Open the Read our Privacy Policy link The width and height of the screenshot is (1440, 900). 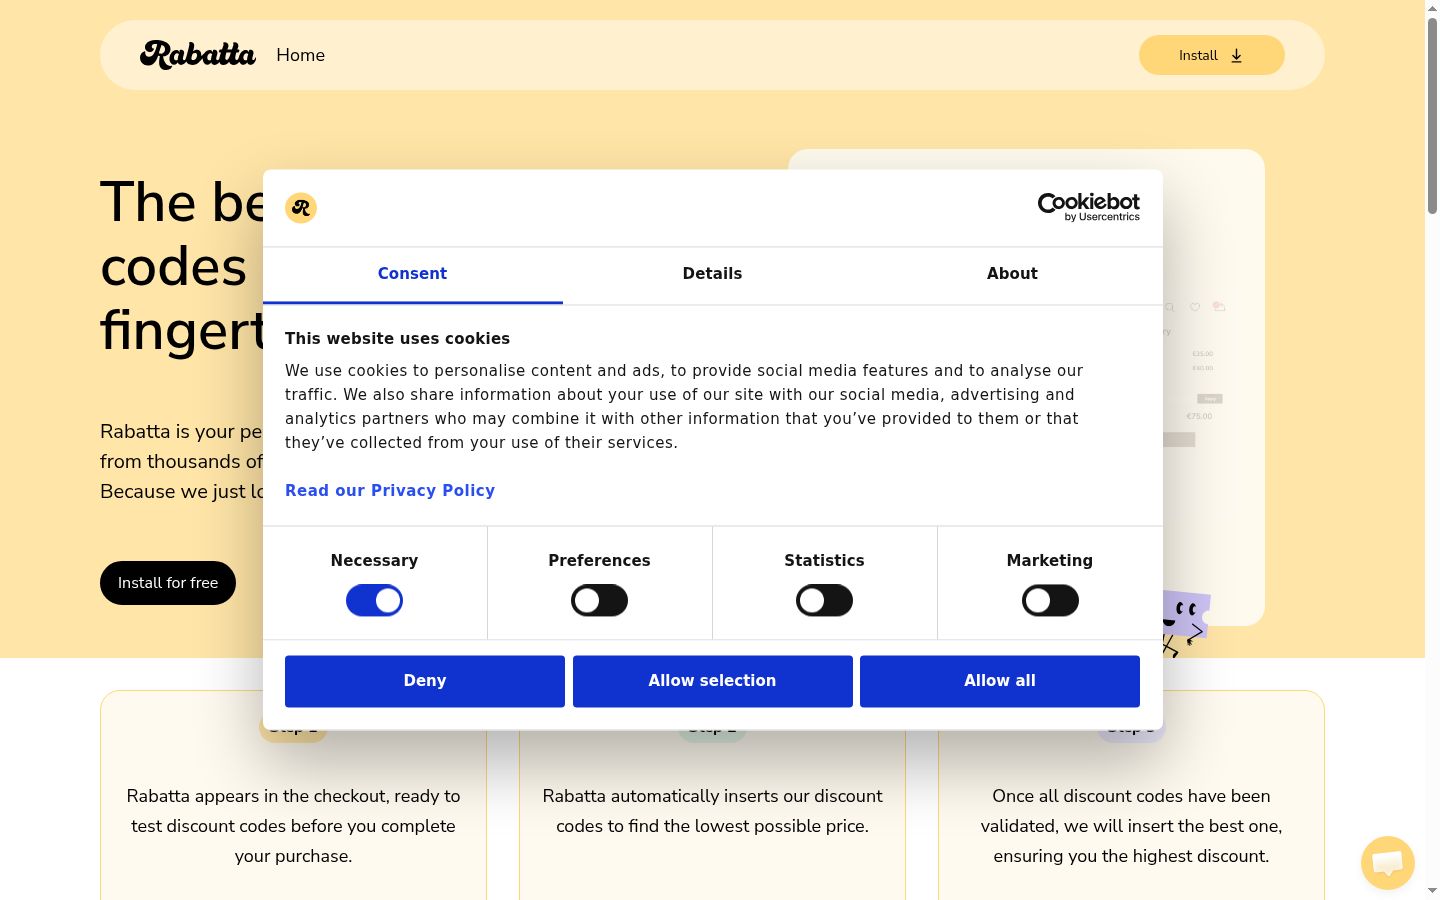point(390,490)
